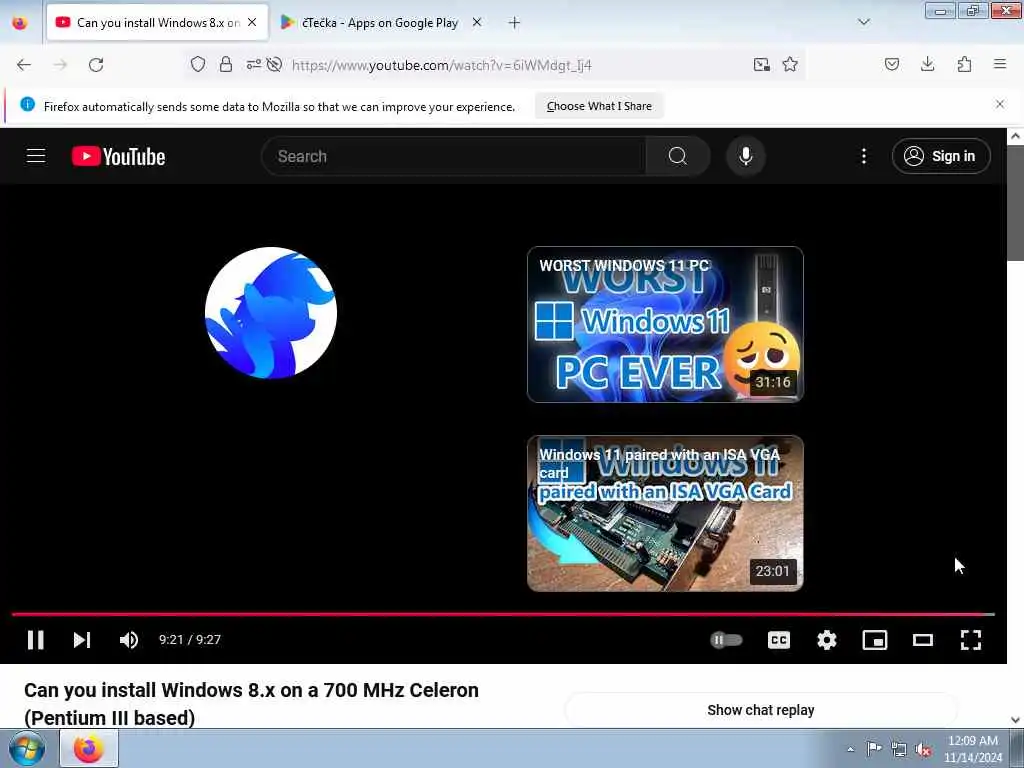
Task: Click the Save to Pocket icon
Action: coord(892,64)
